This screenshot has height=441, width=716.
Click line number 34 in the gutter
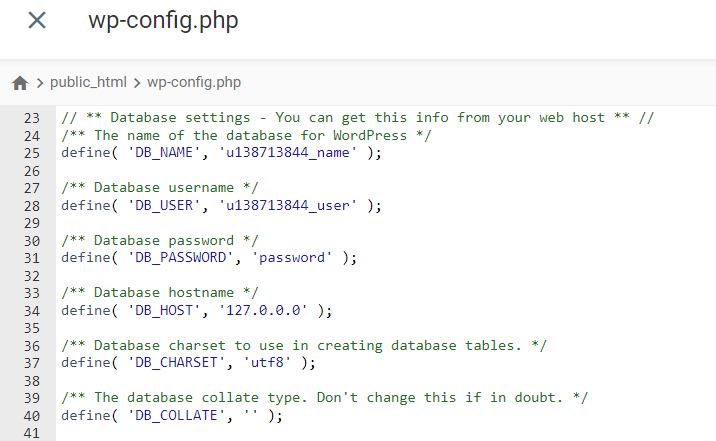(x=31, y=310)
